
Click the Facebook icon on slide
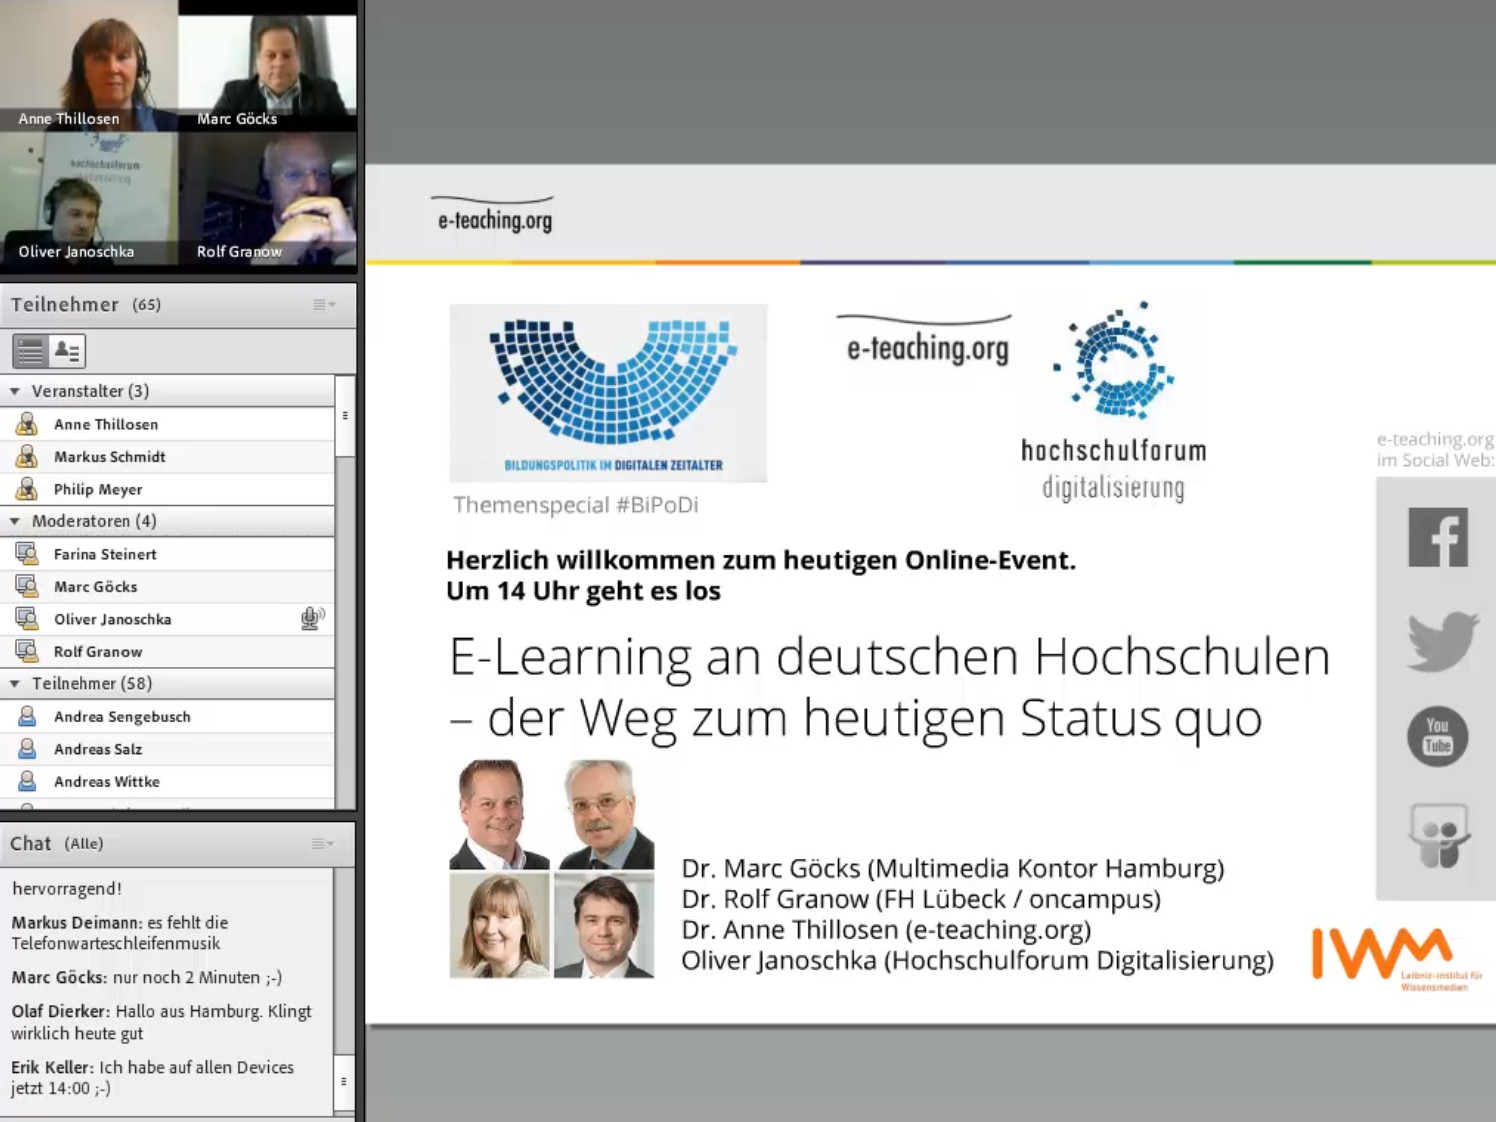pos(1438,537)
